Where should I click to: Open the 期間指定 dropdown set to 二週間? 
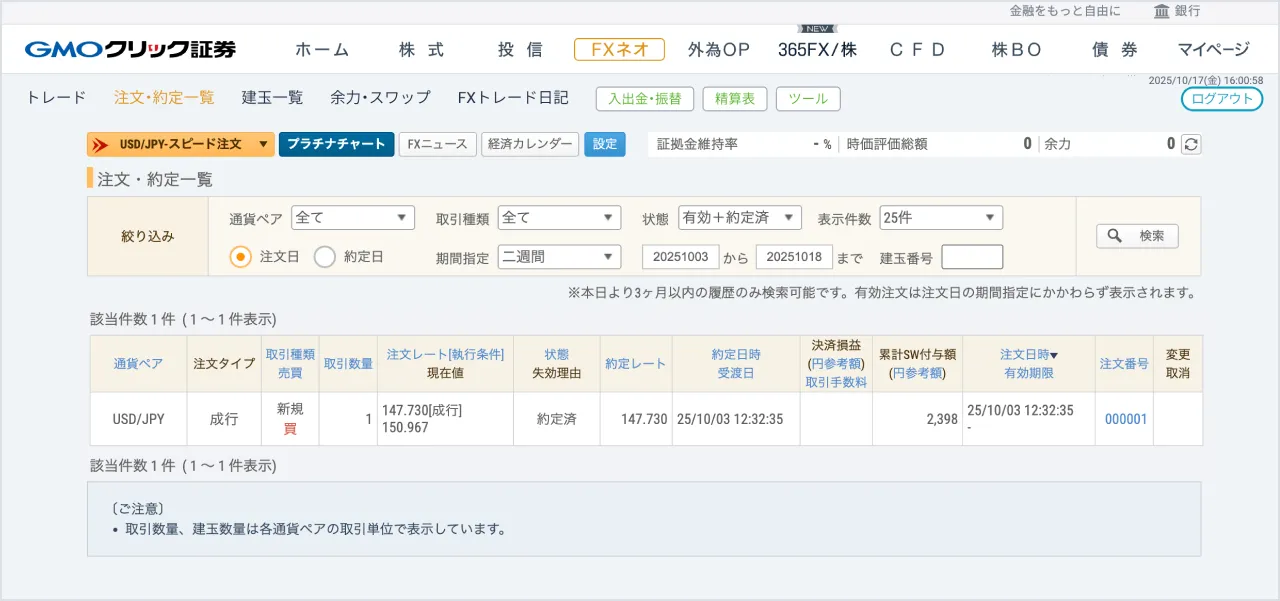[x=559, y=257]
